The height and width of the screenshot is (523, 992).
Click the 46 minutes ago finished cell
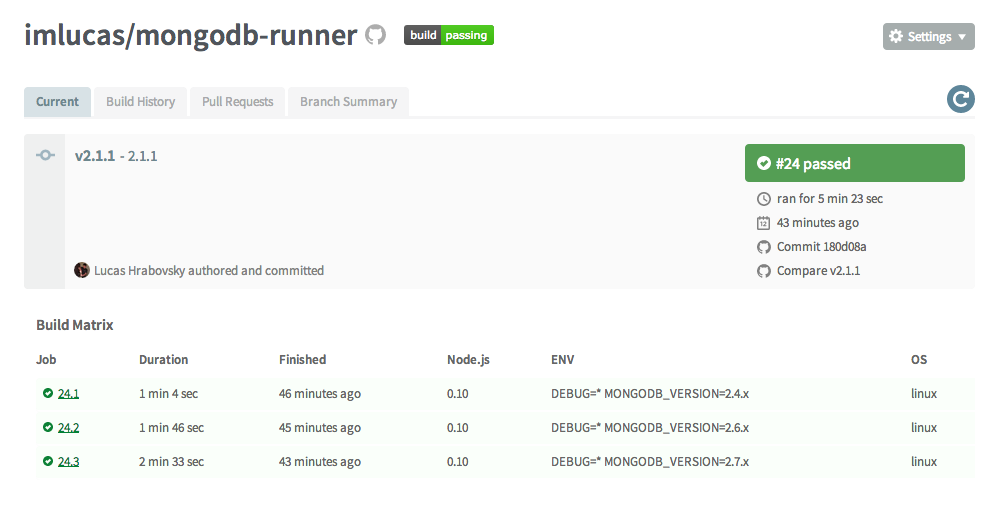pyautogui.click(x=319, y=393)
